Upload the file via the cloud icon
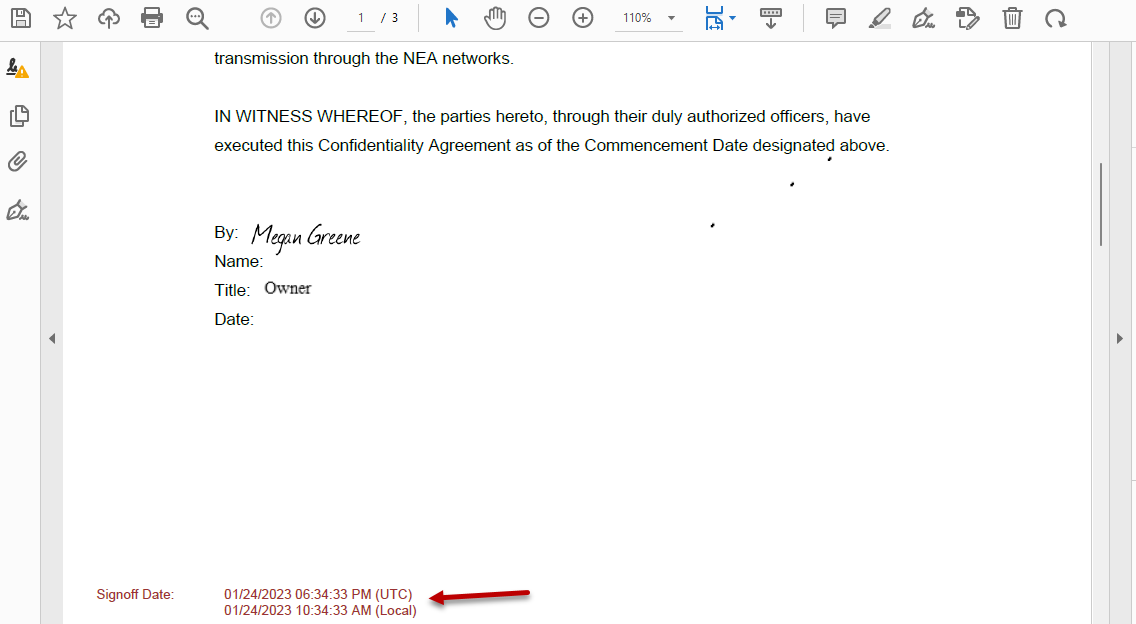Viewport: 1136px width, 624px height. 109,18
